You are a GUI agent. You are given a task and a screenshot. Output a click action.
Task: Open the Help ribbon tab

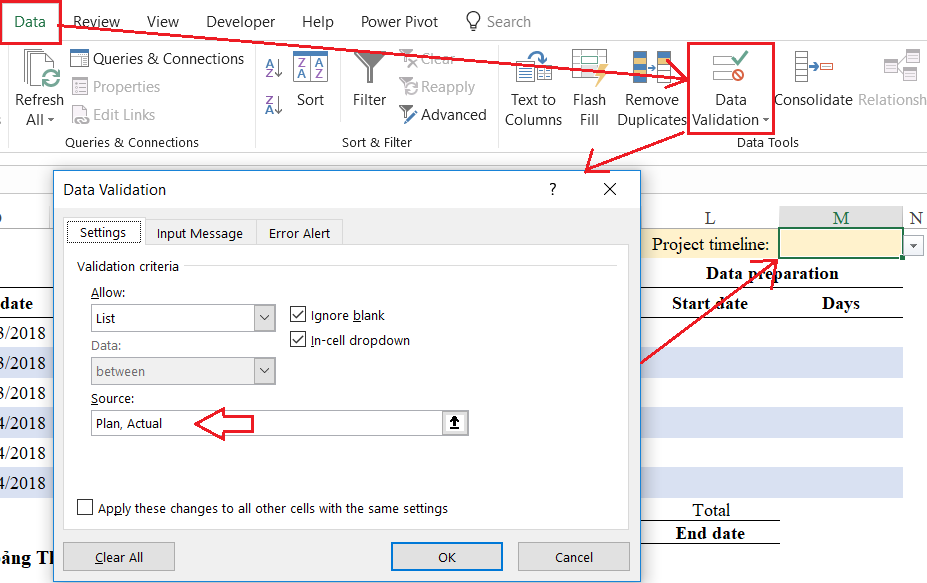317,22
